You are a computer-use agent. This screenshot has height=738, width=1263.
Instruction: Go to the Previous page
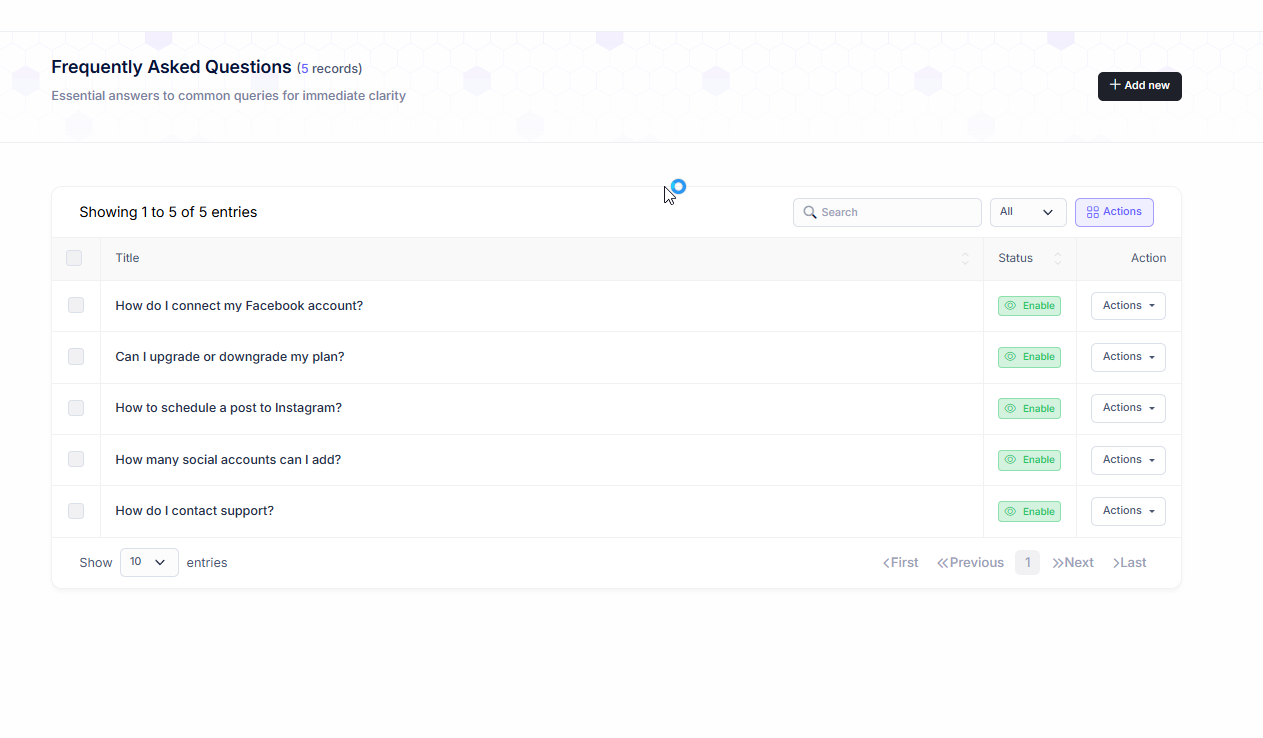(x=970, y=563)
